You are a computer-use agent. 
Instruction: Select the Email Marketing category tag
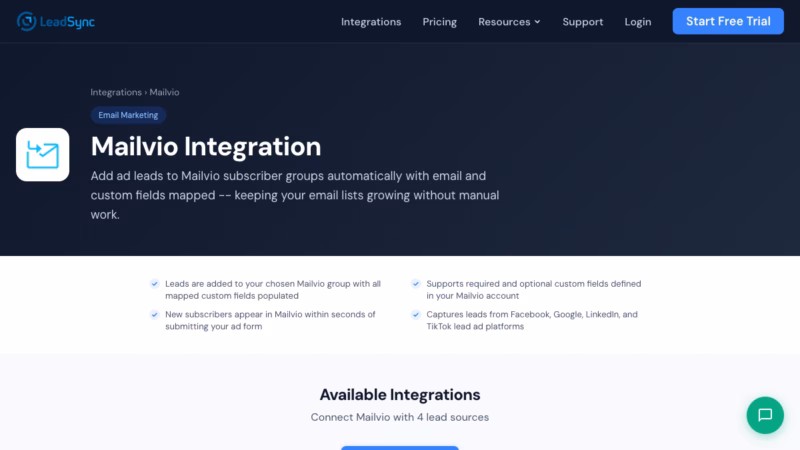128,115
